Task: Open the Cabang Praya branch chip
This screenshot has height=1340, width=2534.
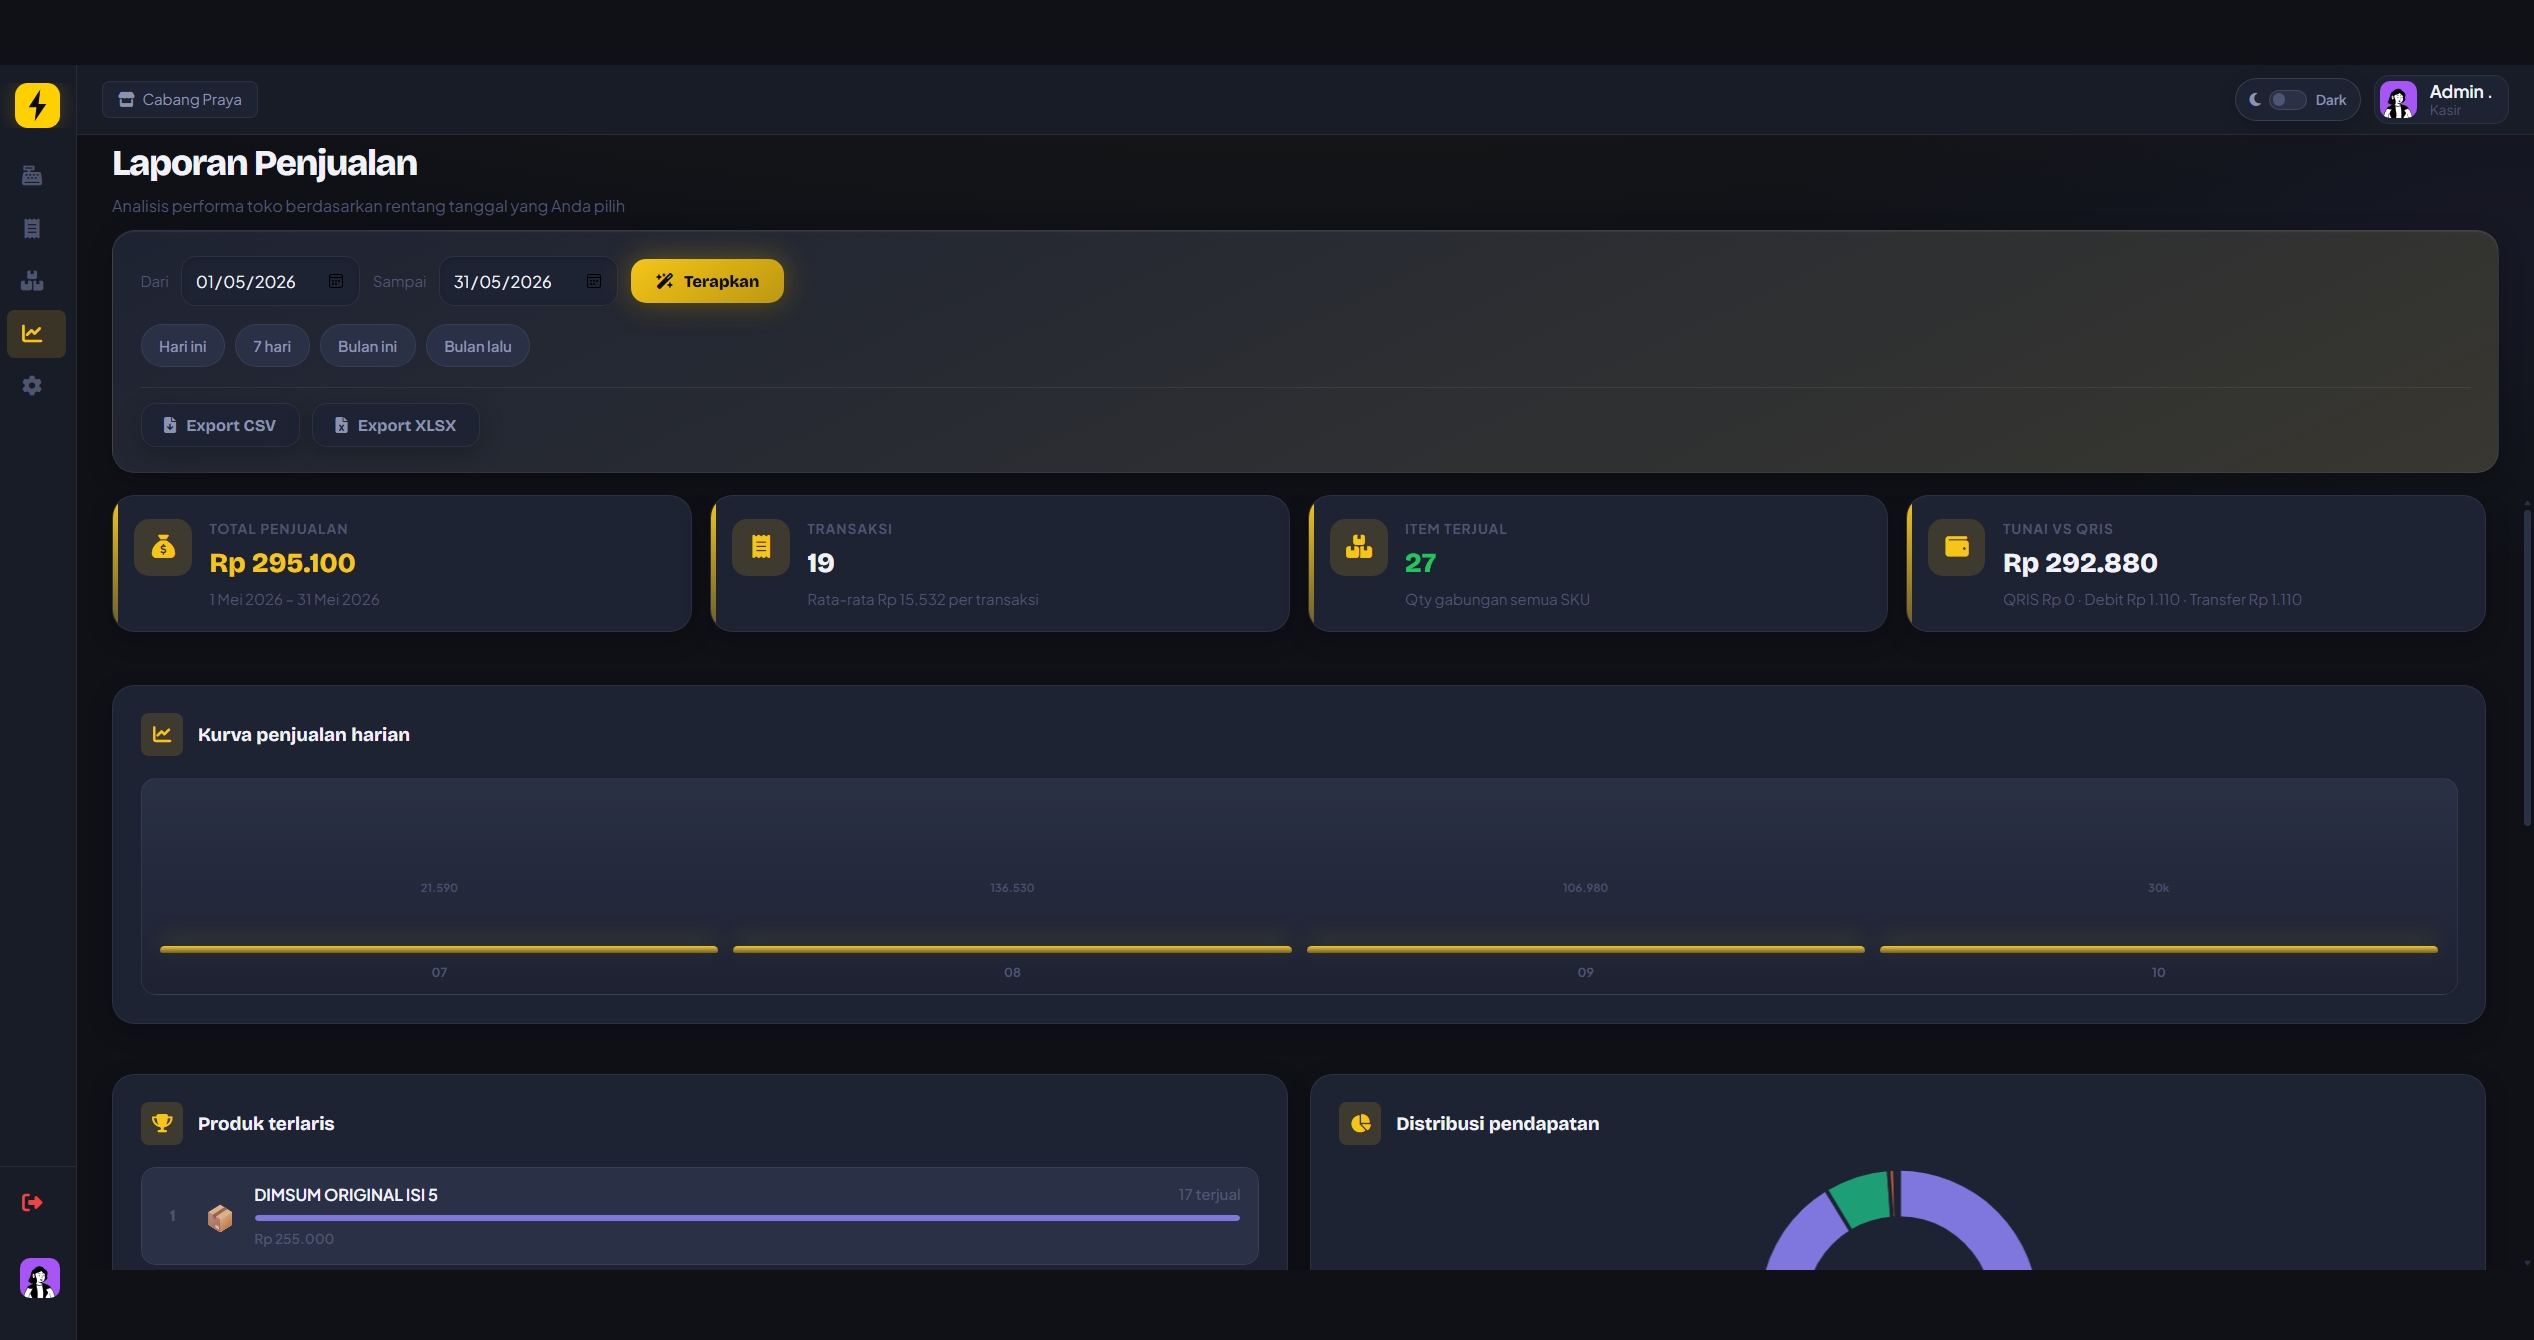Action: 180,100
